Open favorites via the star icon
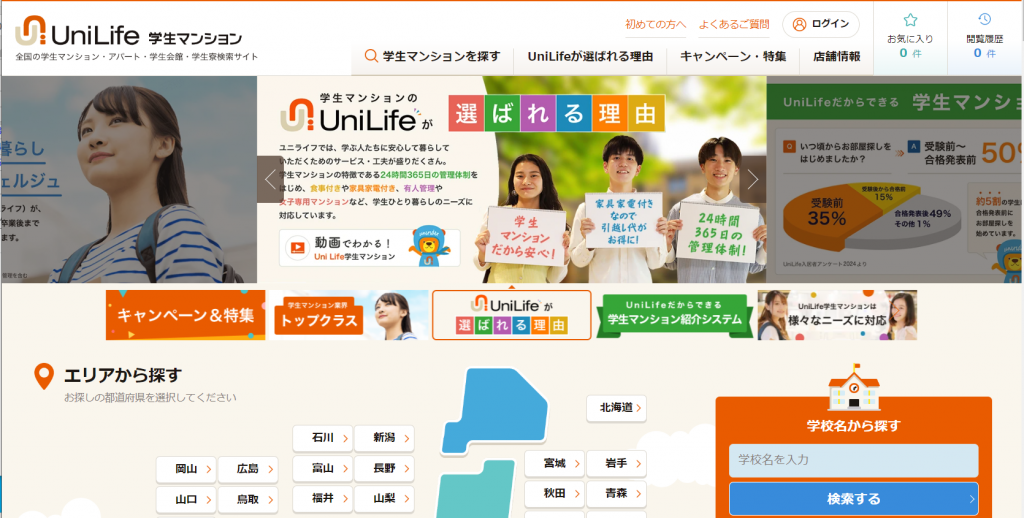 tap(910, 20)
